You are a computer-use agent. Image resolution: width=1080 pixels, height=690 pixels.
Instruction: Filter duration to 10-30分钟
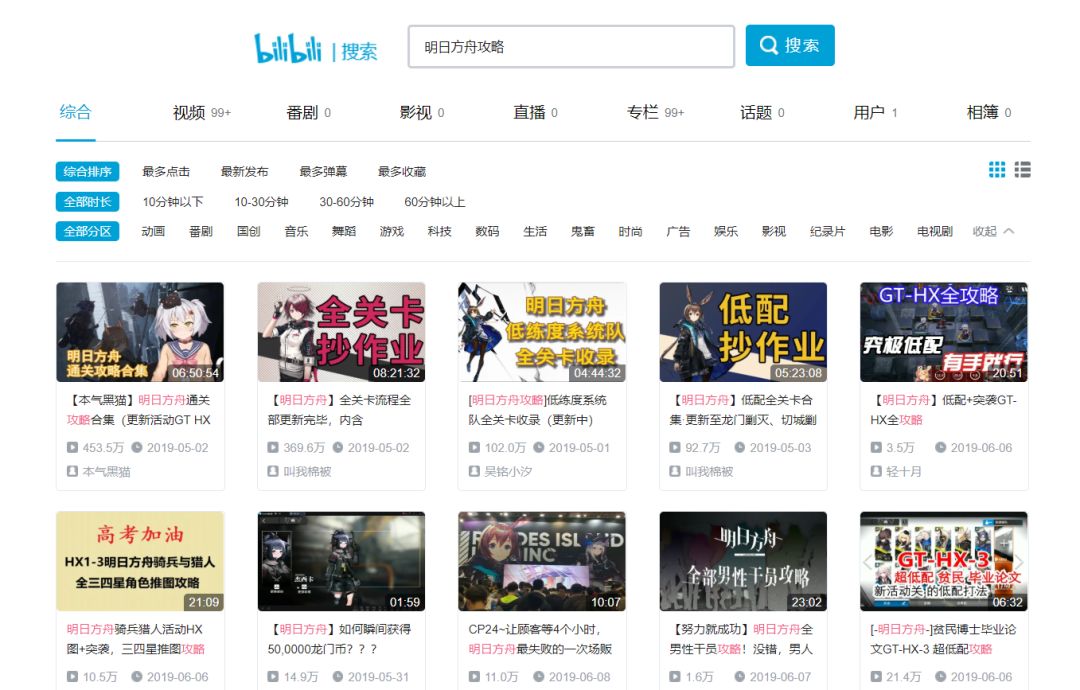pyautogui.click(x=261, y=202)
